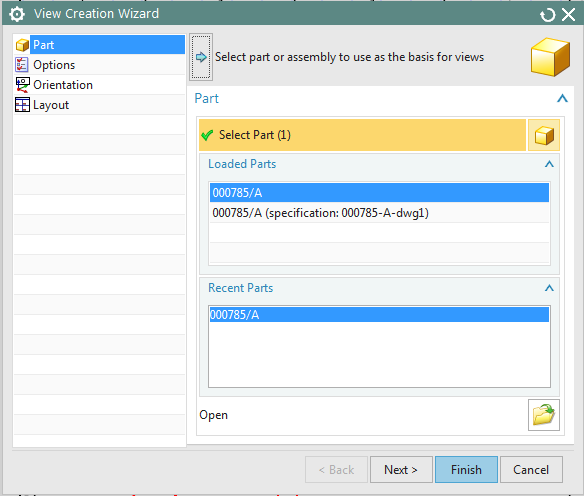Cancel the View Creation Wizard
This screenshot has height=496, width=584.
(531, 470)
